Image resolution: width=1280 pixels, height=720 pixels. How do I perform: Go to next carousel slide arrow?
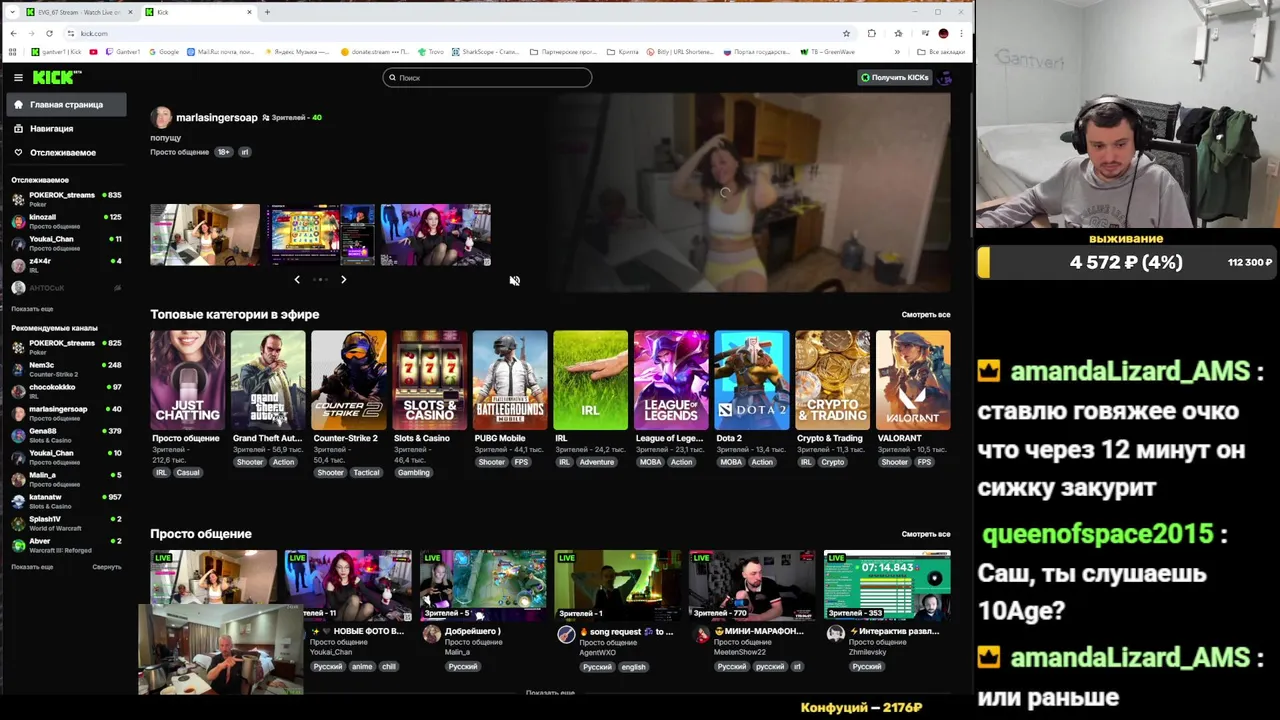[x=343, y=280]
